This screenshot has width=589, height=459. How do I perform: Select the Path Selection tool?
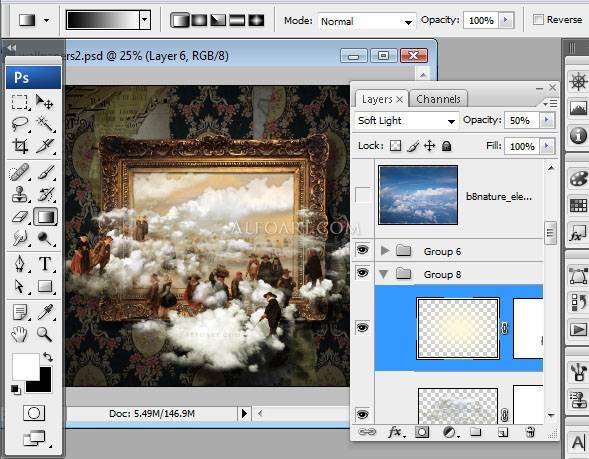[20, 287]
